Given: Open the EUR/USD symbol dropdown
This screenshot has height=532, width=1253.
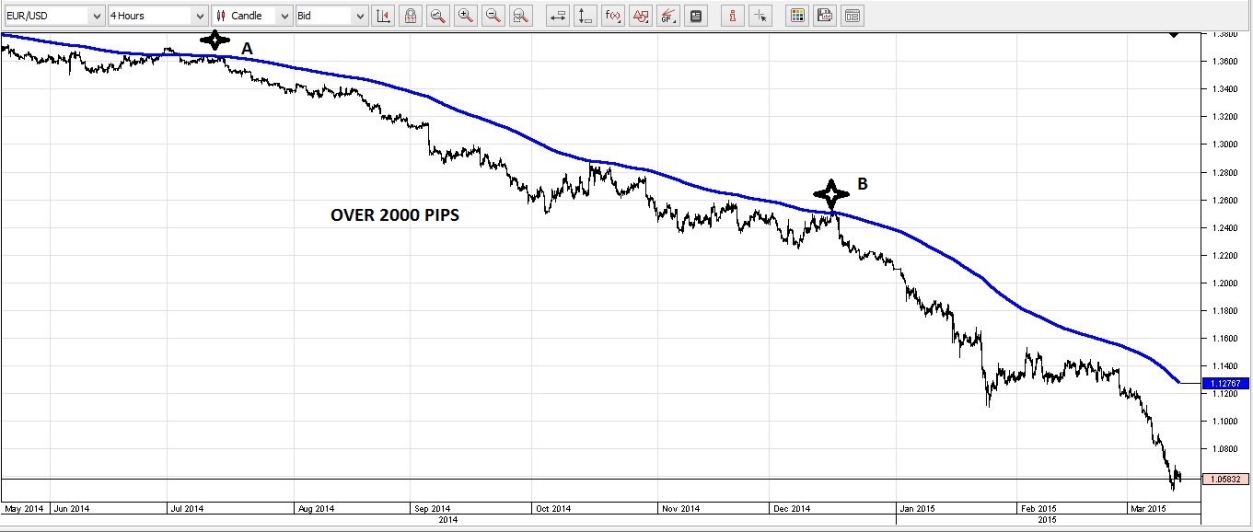Looking at the screenshot, I should tap(54, 16).
